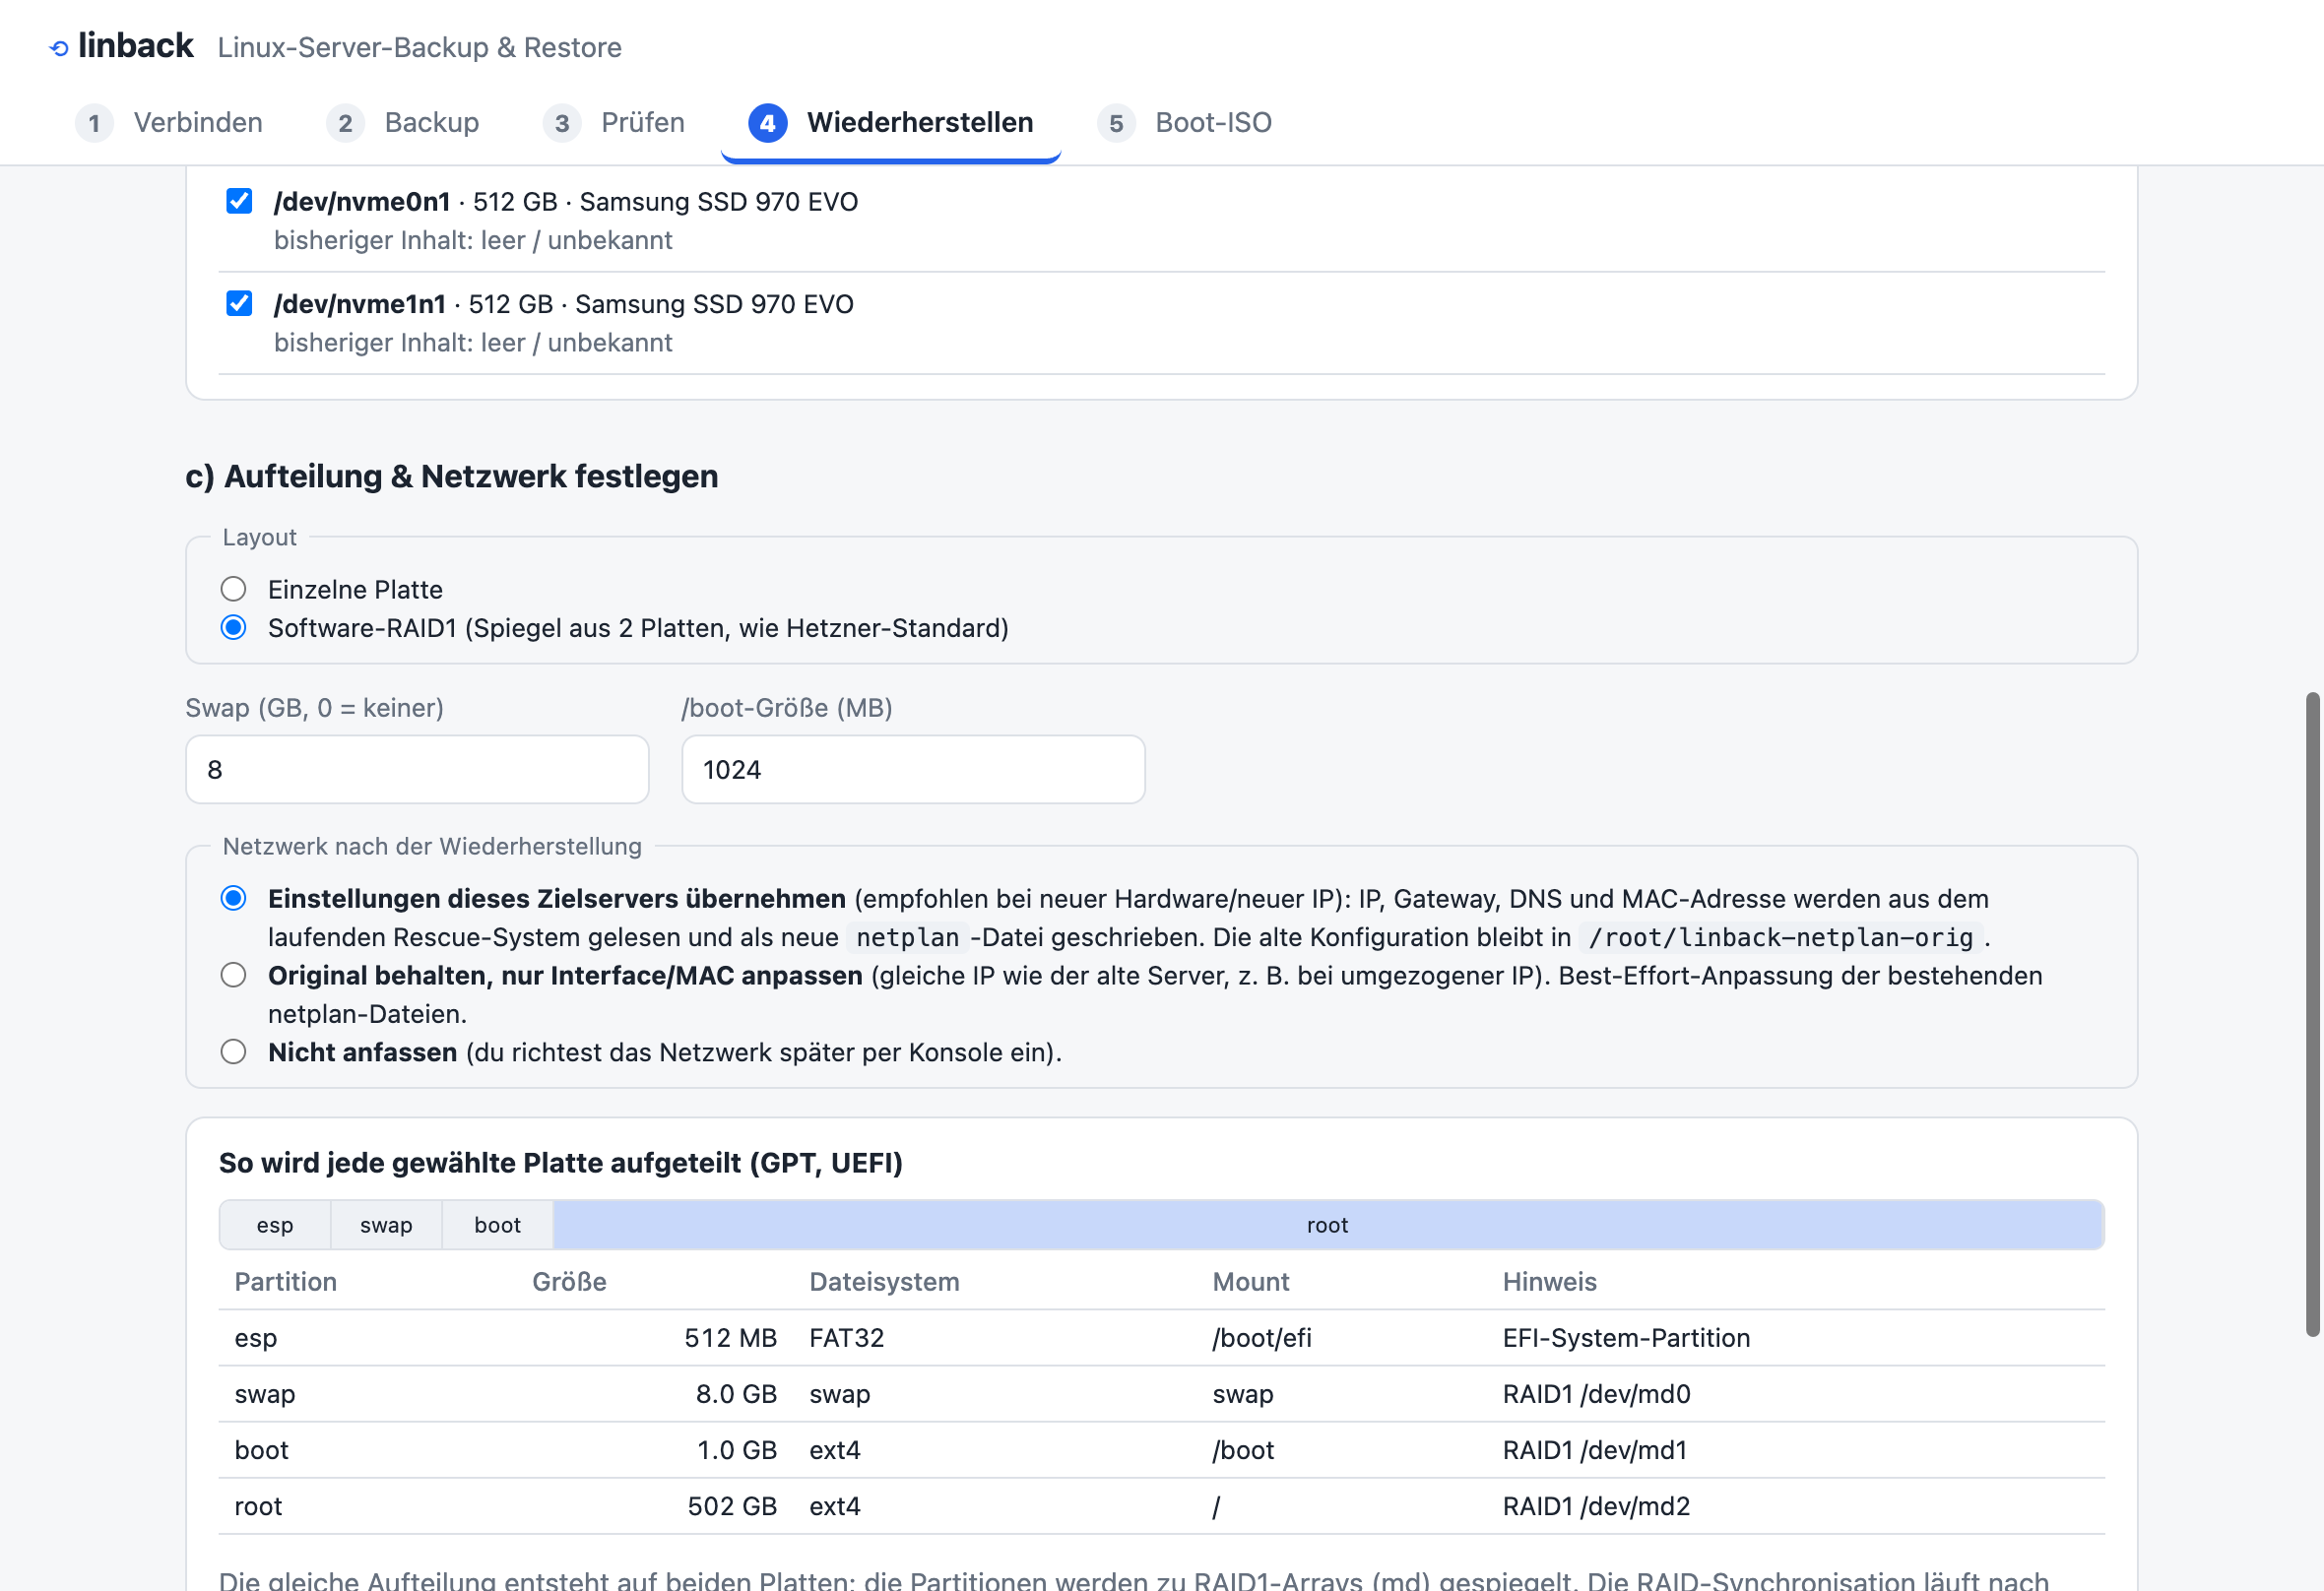Click the 8.0 GB swap size cell
The image size is (2324, 1591).
coord(736,1394)
